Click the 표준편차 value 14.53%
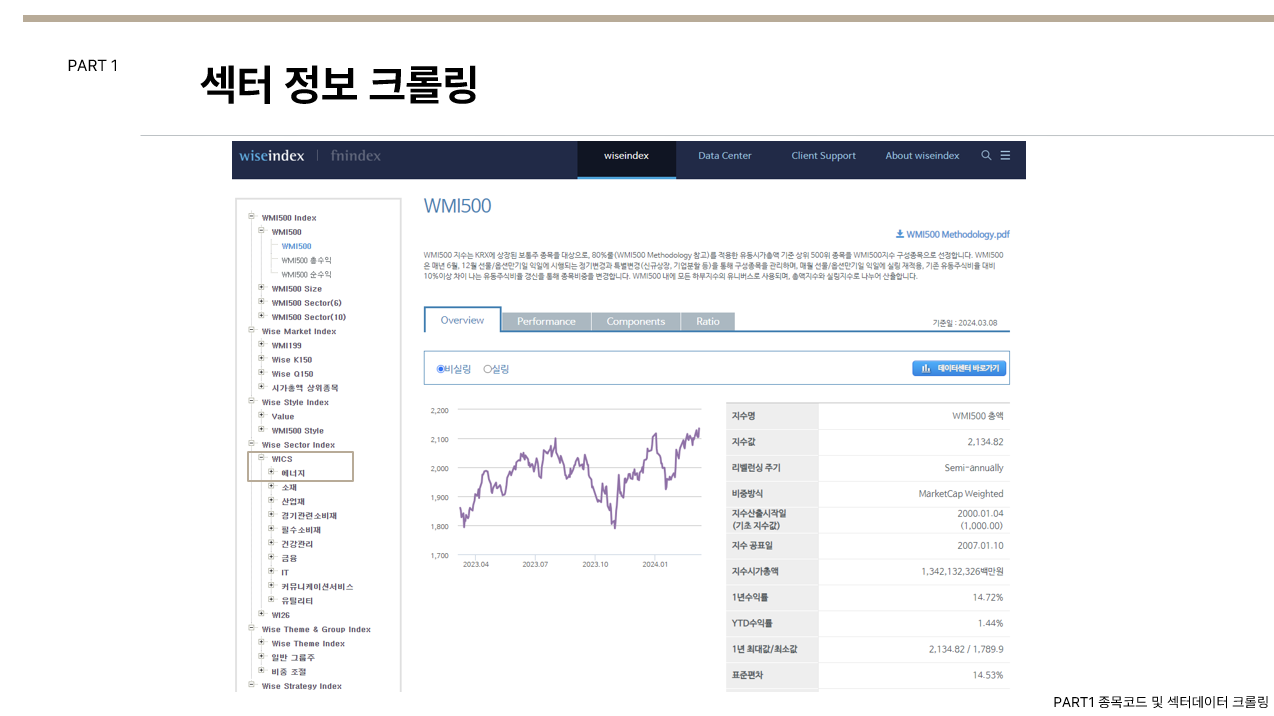 (988, 675)
